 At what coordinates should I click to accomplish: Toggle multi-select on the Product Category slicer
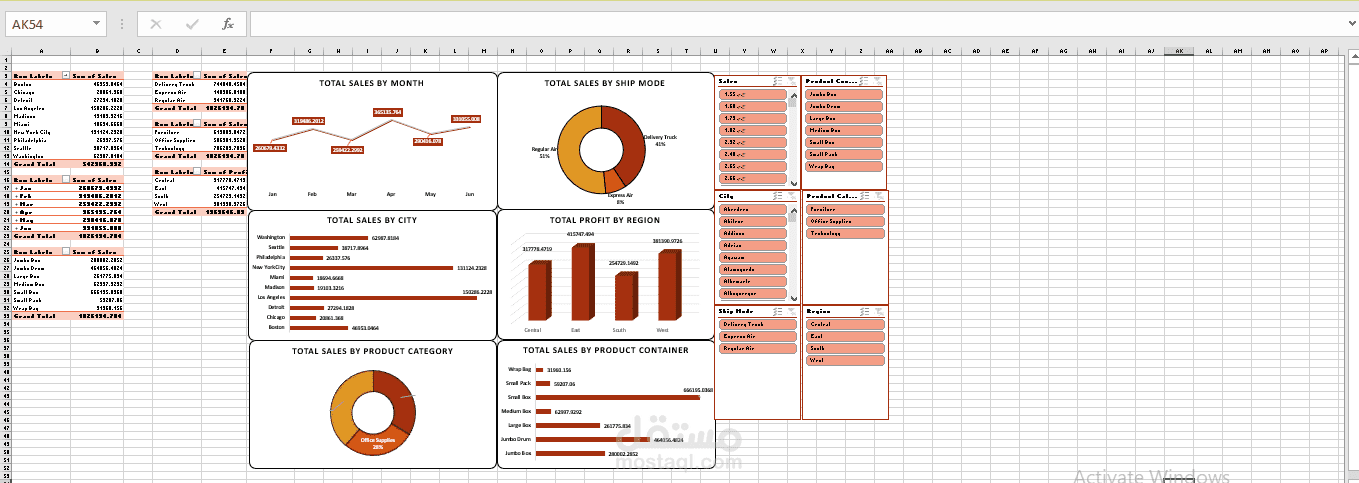[863, 196]
